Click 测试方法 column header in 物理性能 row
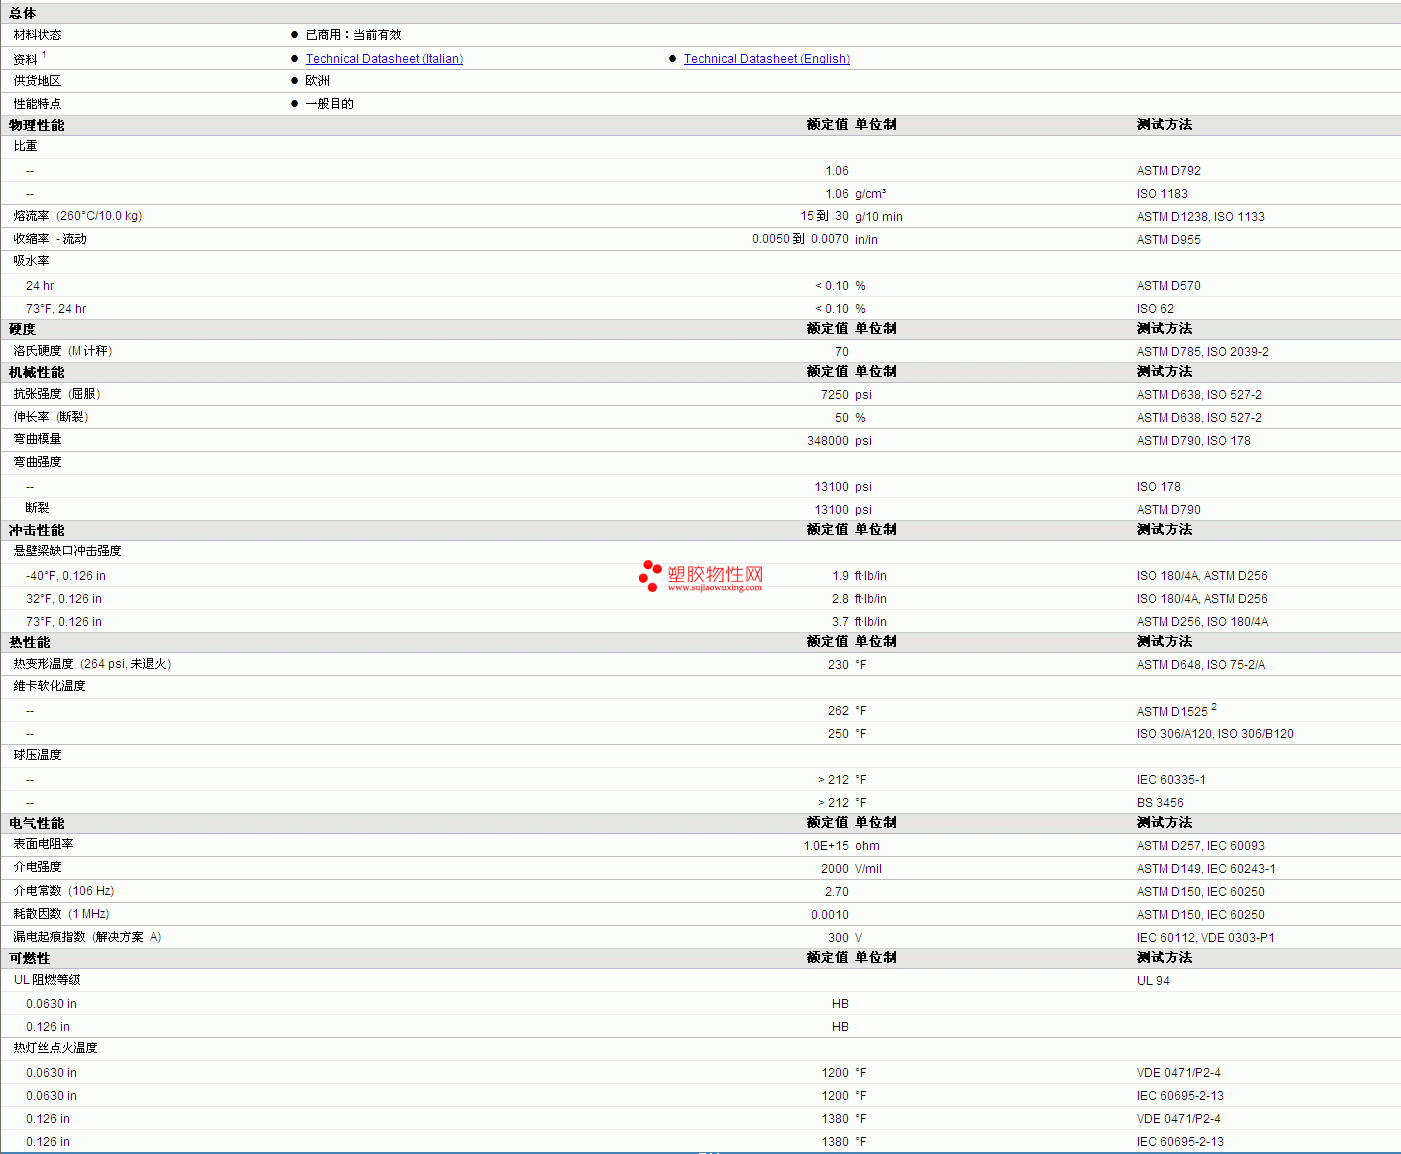1401x1154 pixels. point(1164,125)
